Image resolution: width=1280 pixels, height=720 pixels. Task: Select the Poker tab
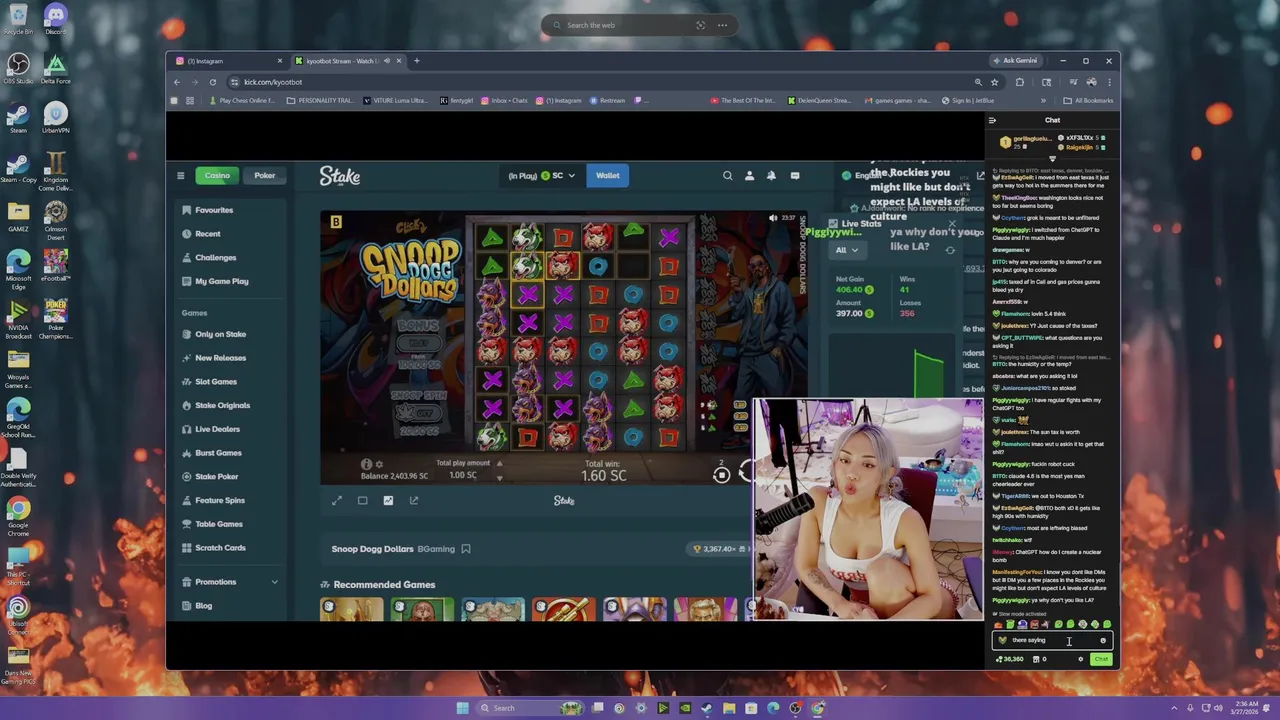point(265,176)
